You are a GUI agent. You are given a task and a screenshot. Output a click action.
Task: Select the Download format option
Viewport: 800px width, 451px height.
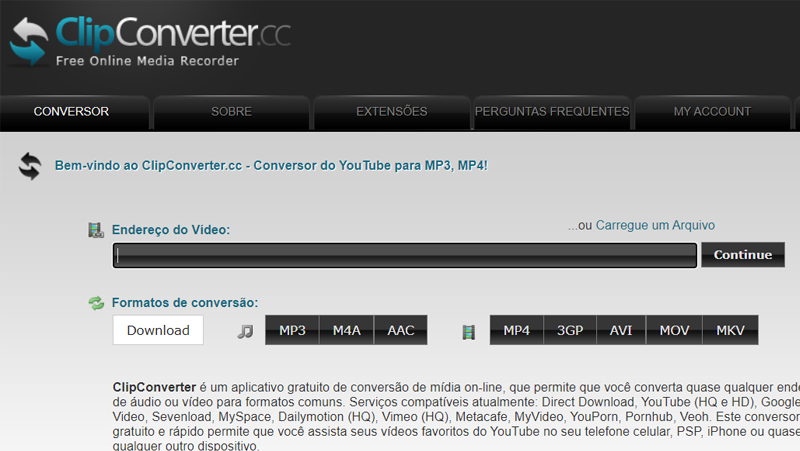[x=158, y=330]
